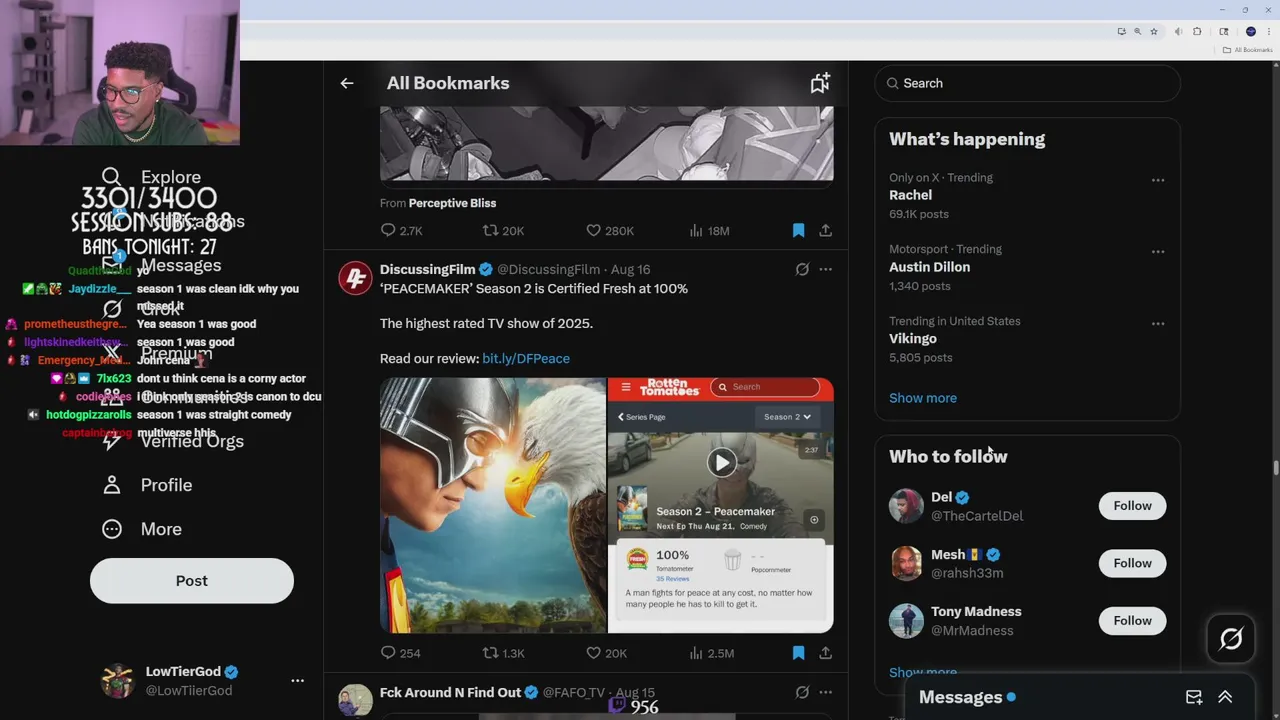This screenshot has width=1280, height=720.
Task: Open DiscussingFilm profile avatar
Action: (x=355, y=278)
